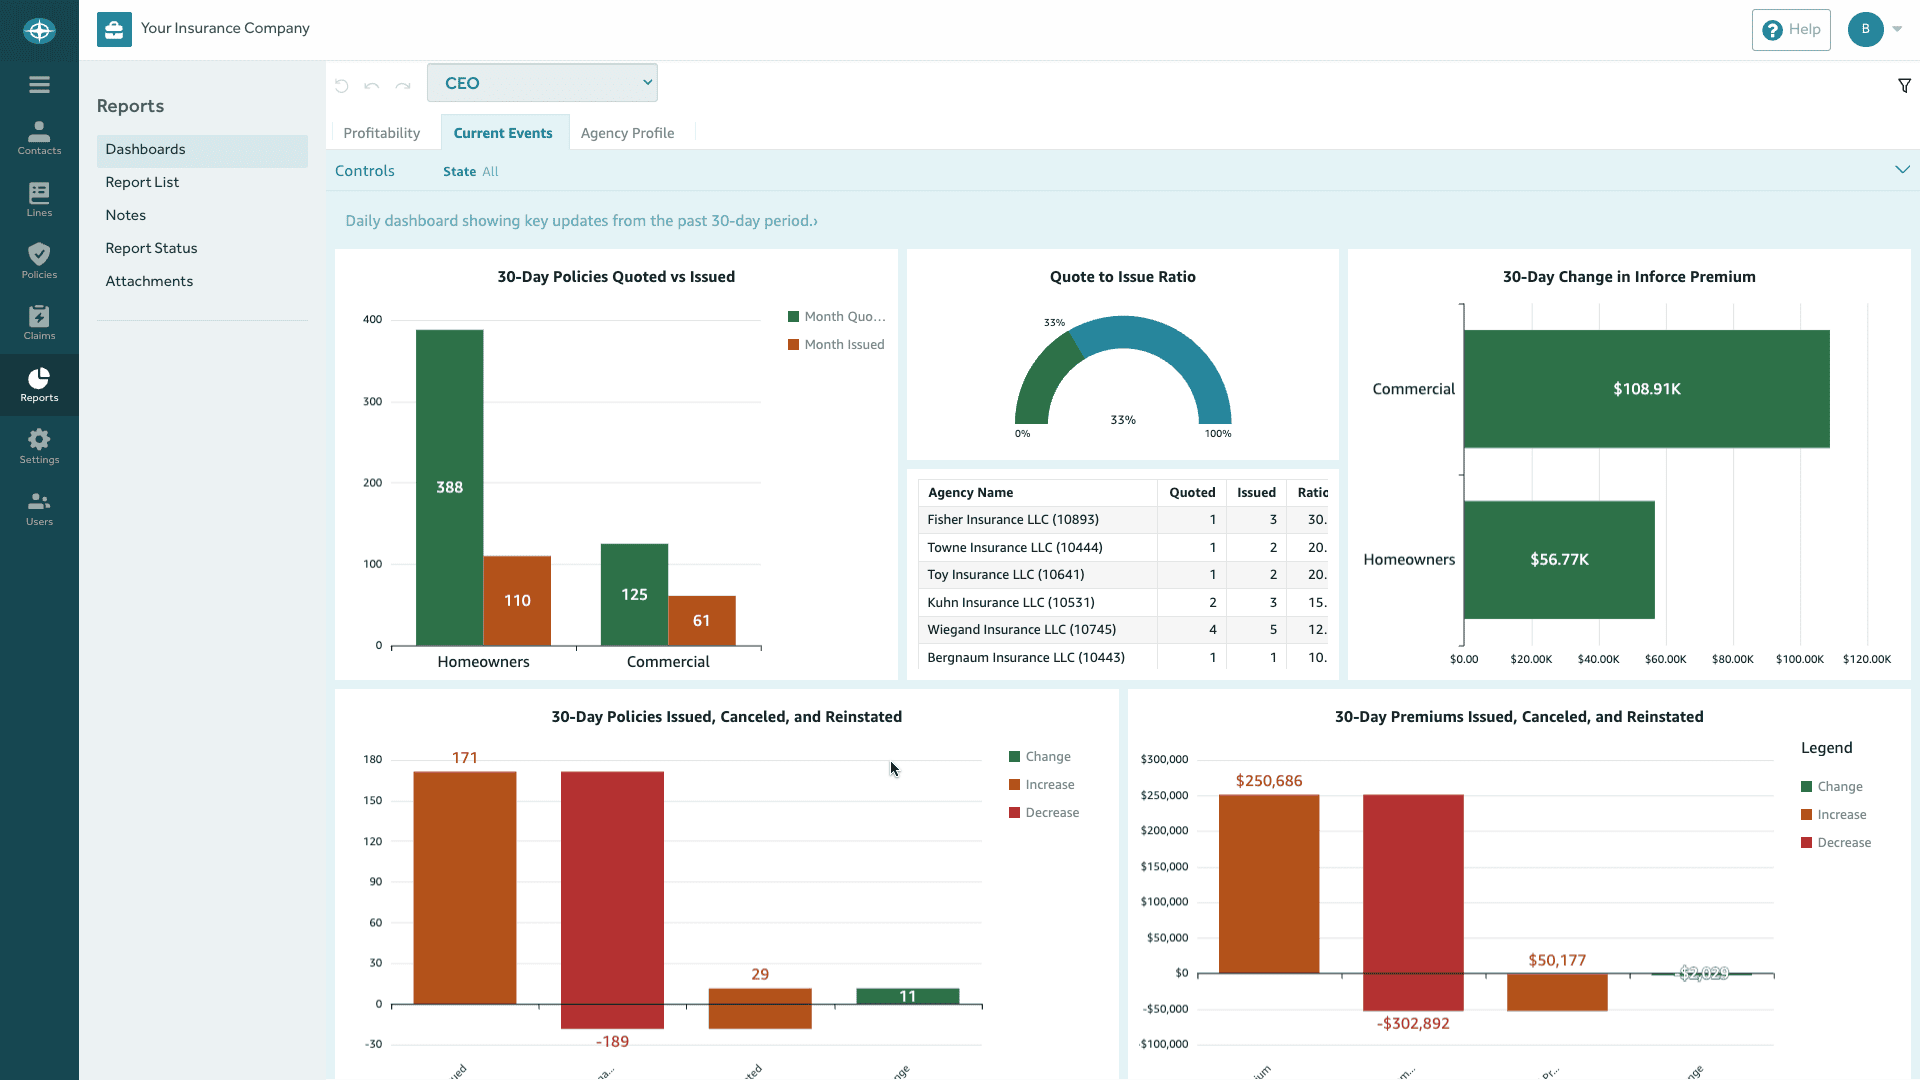Viewport: 1920px width, 1080px height.
Task: Open the filter funnel icon
Action: [x=1904, y=86]
